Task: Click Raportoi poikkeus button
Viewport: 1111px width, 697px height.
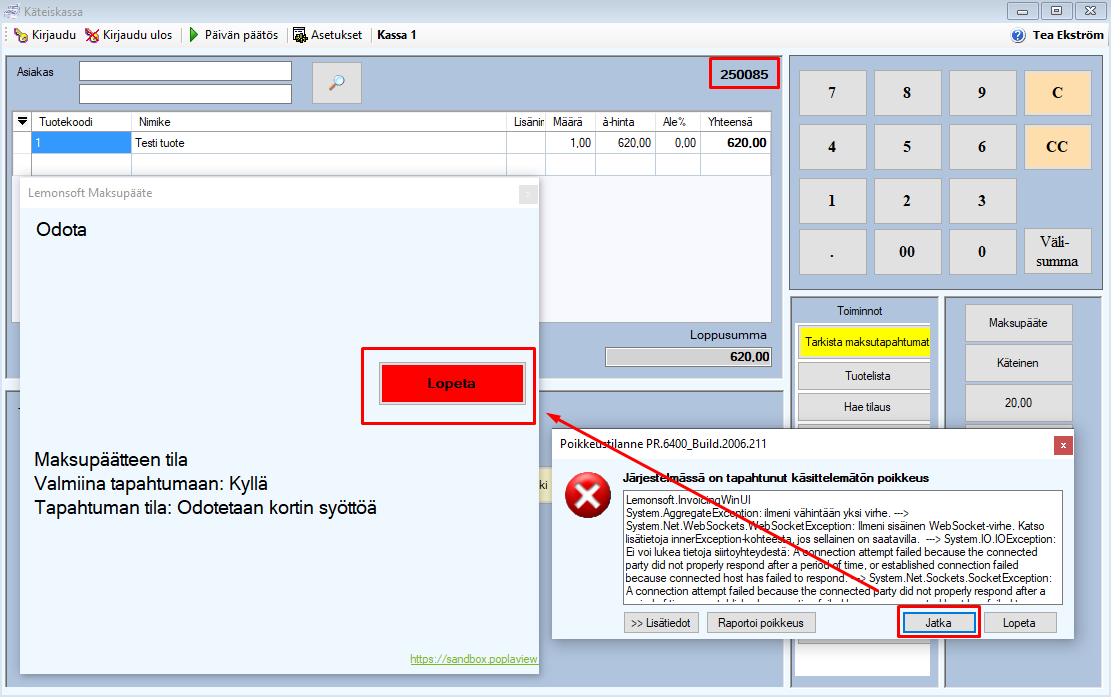Action: 762,622
